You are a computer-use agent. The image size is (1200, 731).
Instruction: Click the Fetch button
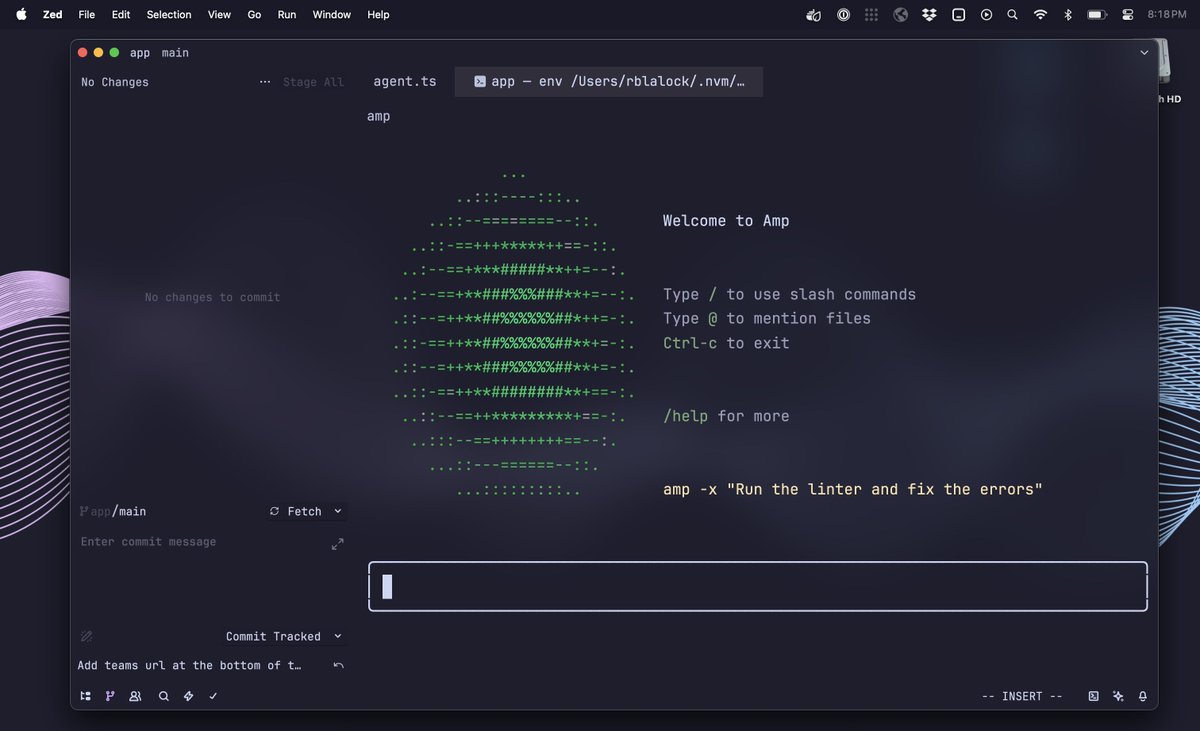tap(296, 511)
